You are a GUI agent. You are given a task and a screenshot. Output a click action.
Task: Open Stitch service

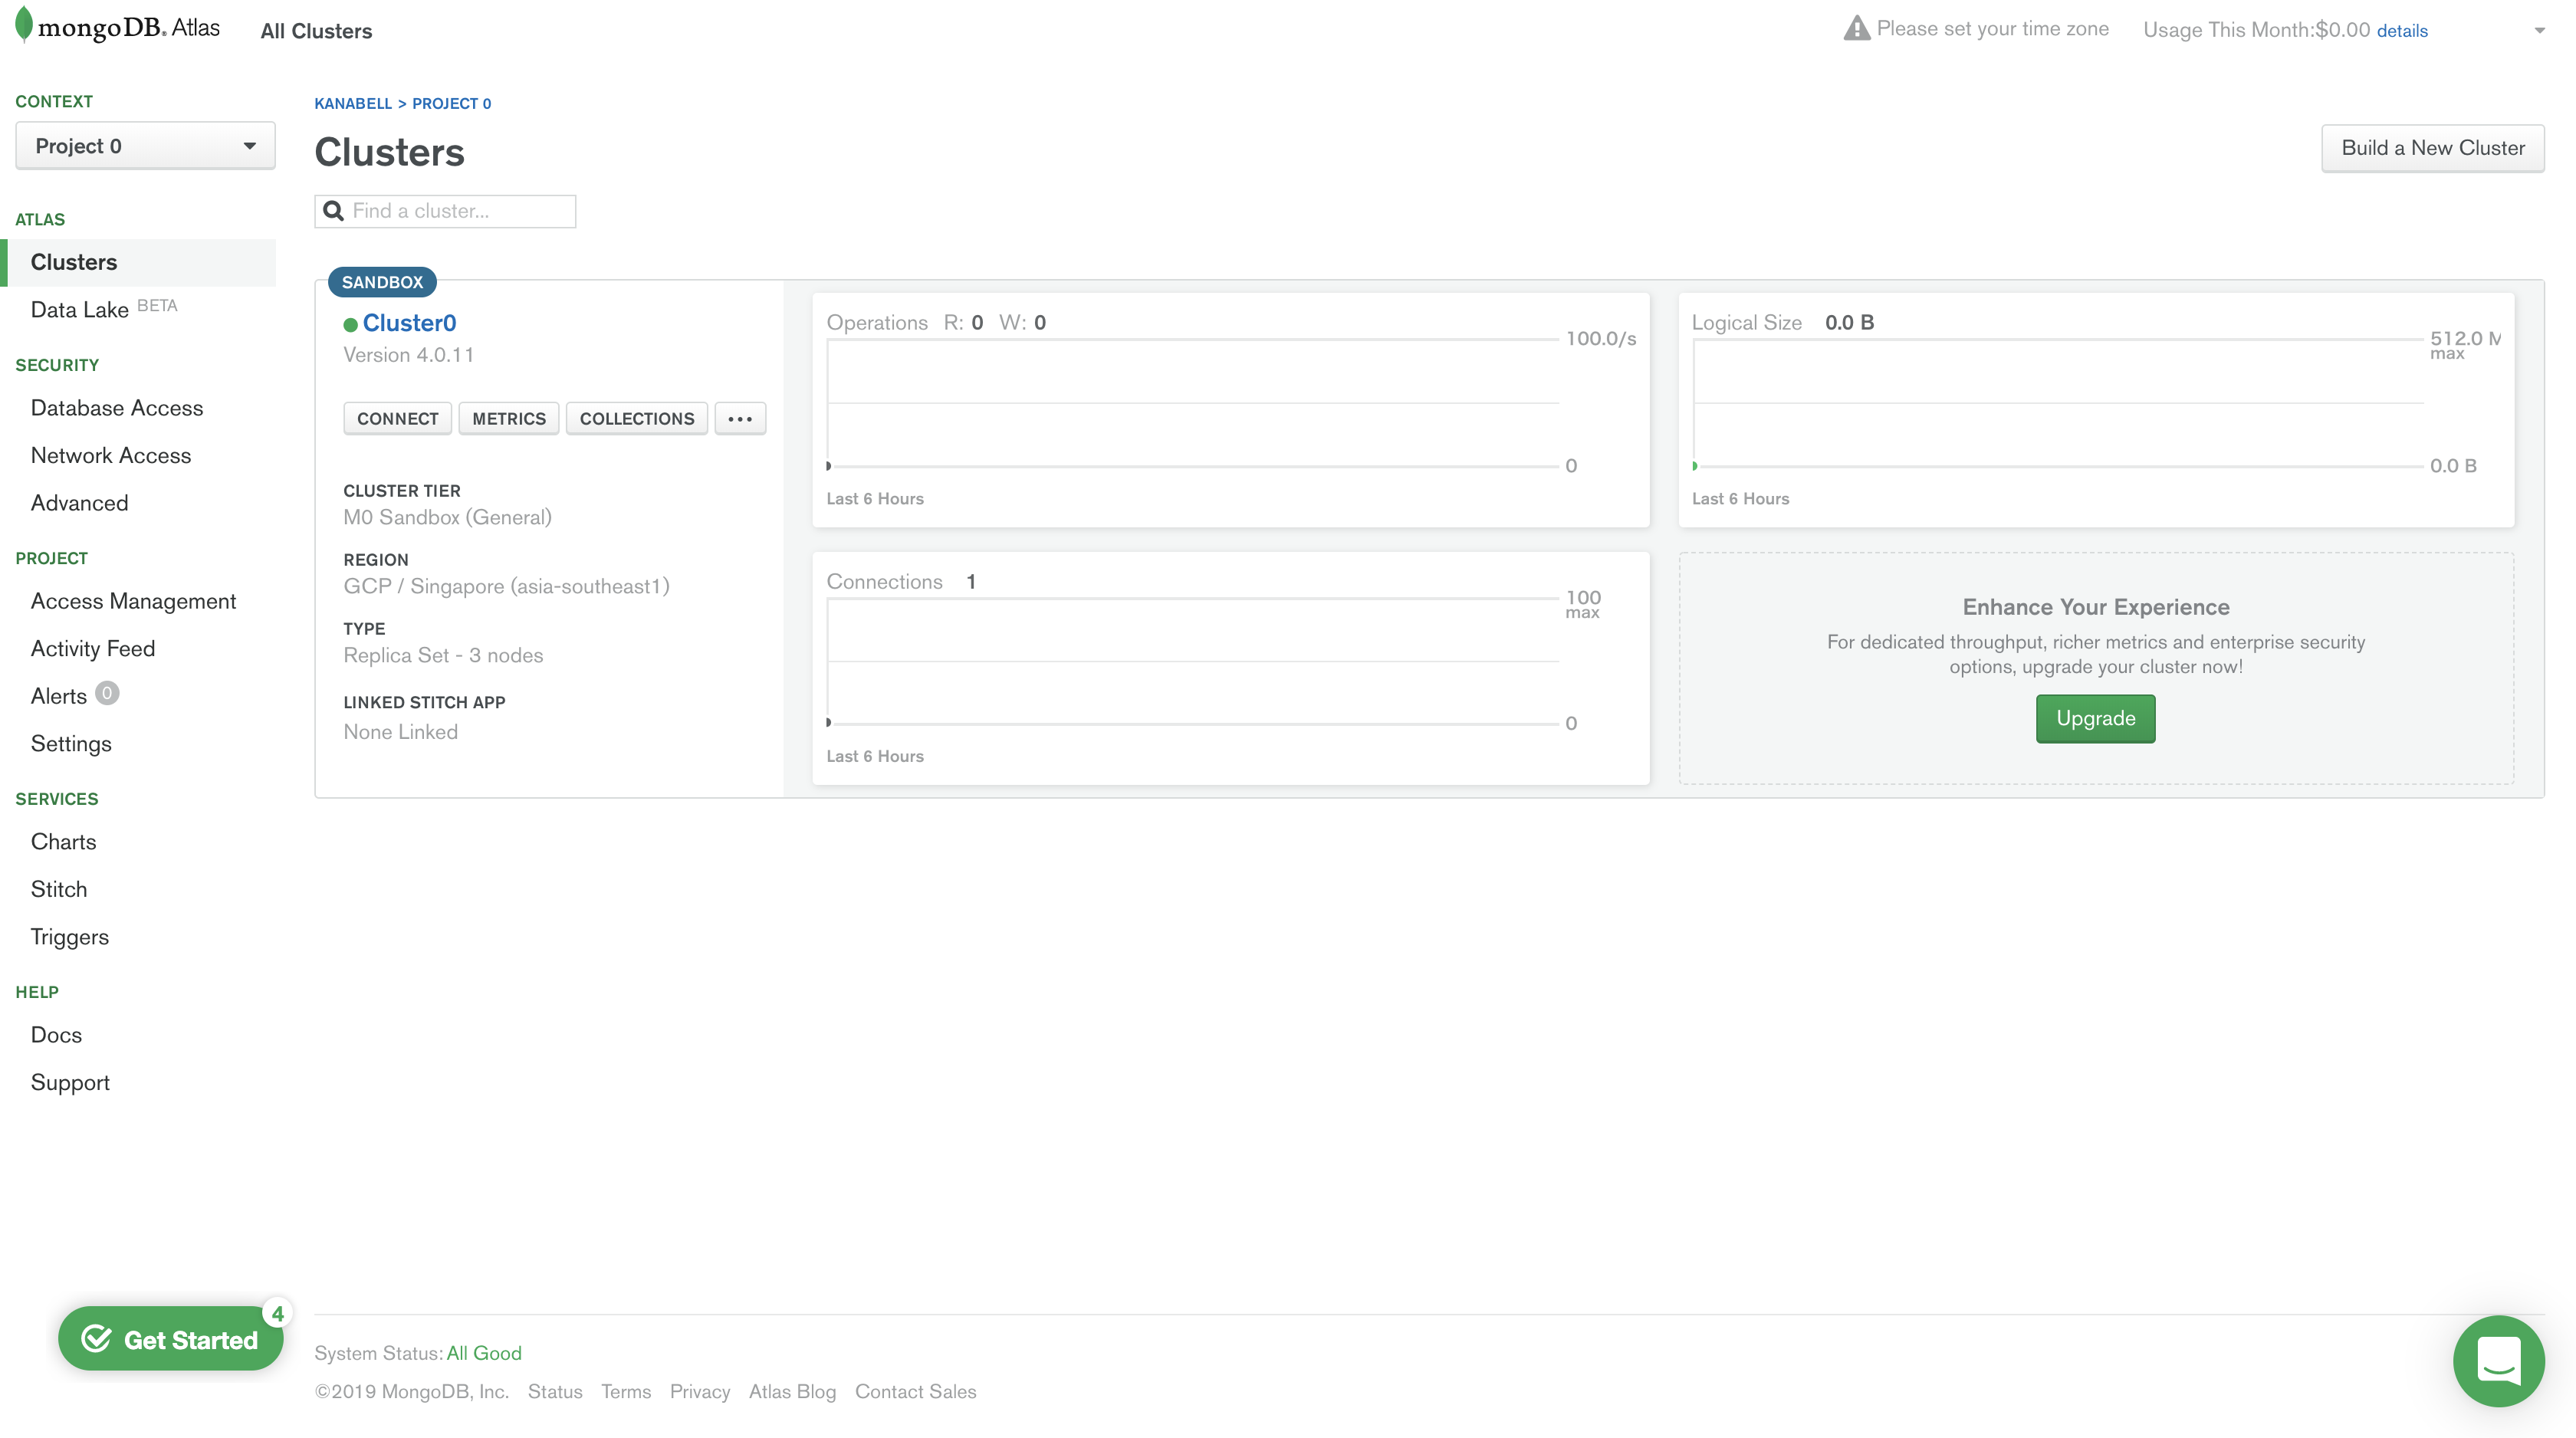pyautogui.click(x=59, y=889)
